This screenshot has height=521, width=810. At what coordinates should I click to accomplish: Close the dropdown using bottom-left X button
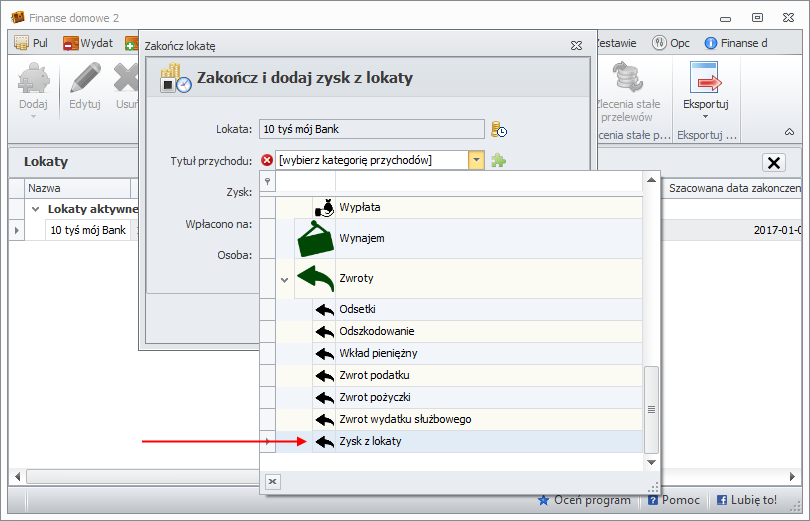273,481
